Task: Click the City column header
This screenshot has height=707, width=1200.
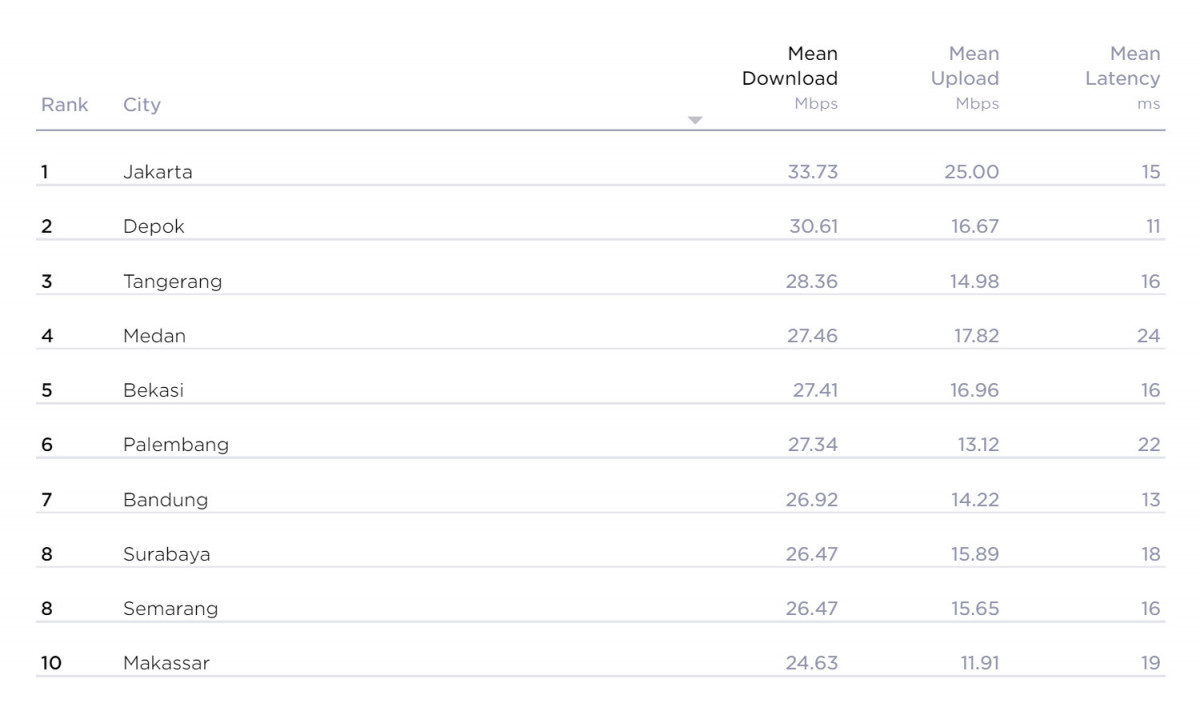Action: coord(141,105)
